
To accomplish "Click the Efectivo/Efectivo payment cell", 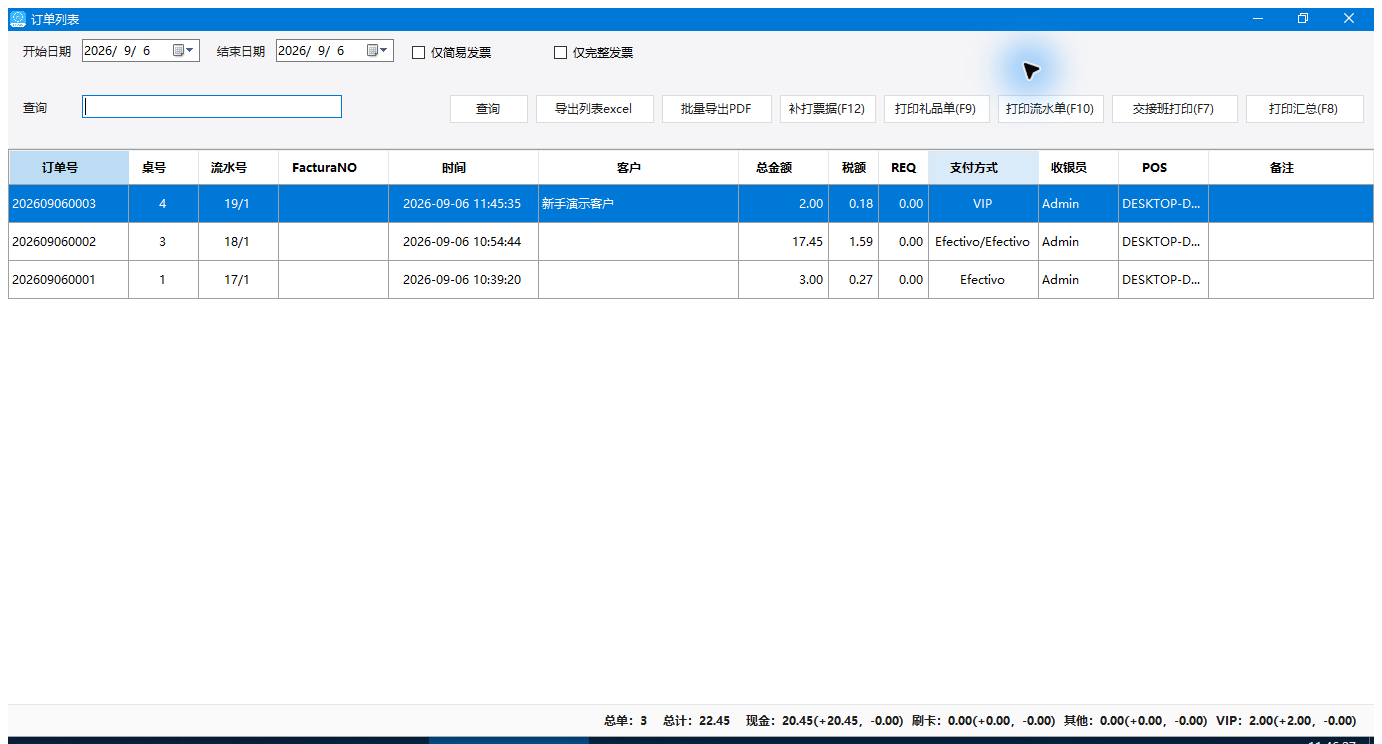I will (x=982, y=242).
